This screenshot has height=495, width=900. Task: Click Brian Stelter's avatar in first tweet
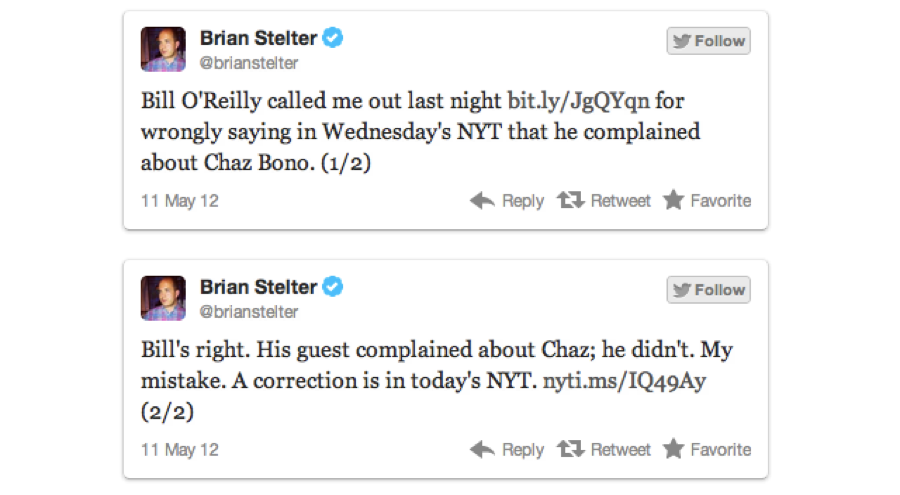163,49
